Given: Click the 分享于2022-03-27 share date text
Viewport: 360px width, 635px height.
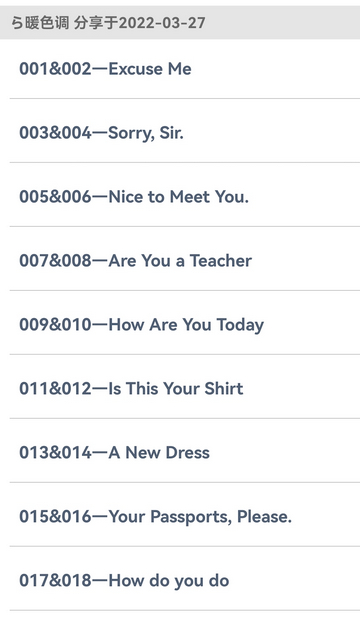Looking at the screenshot, I should tap(140, 23).
